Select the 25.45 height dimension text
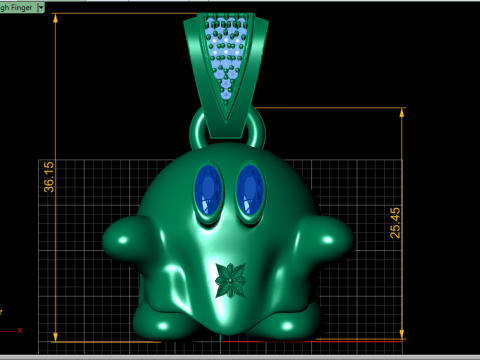 pyautogui.click(x=395, y=223)
